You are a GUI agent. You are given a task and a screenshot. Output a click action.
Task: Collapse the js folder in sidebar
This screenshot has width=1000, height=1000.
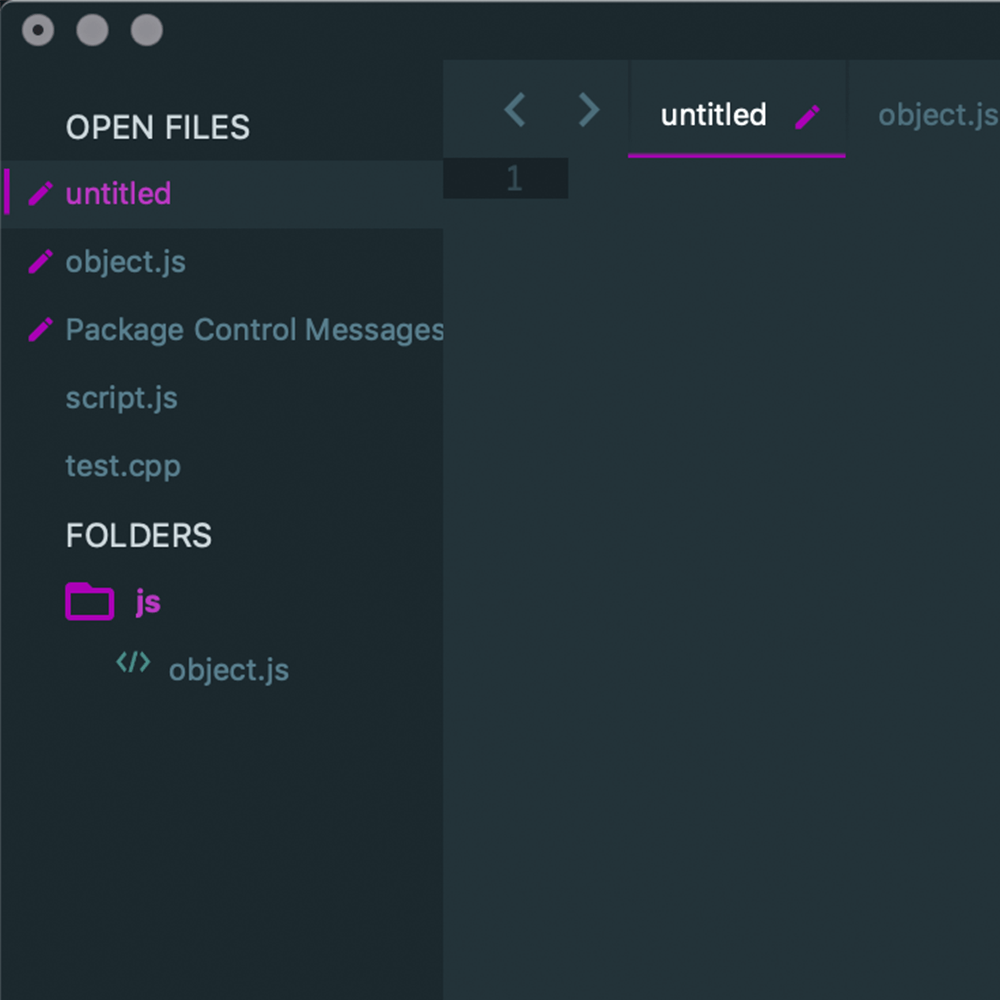tap(89, 601)
